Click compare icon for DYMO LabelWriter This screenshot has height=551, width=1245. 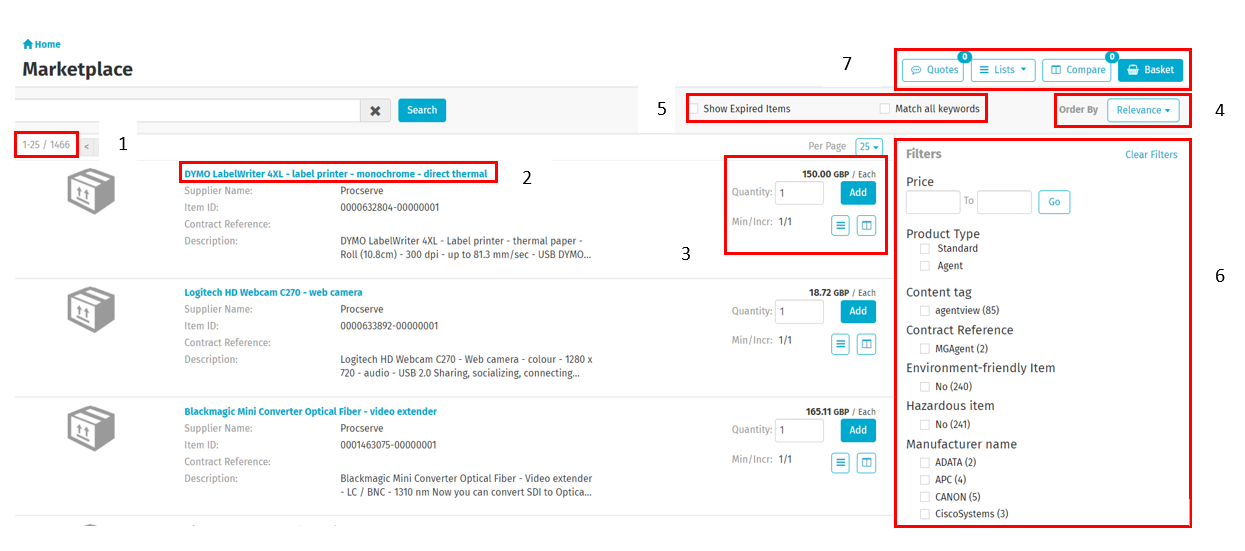[867, 226]
